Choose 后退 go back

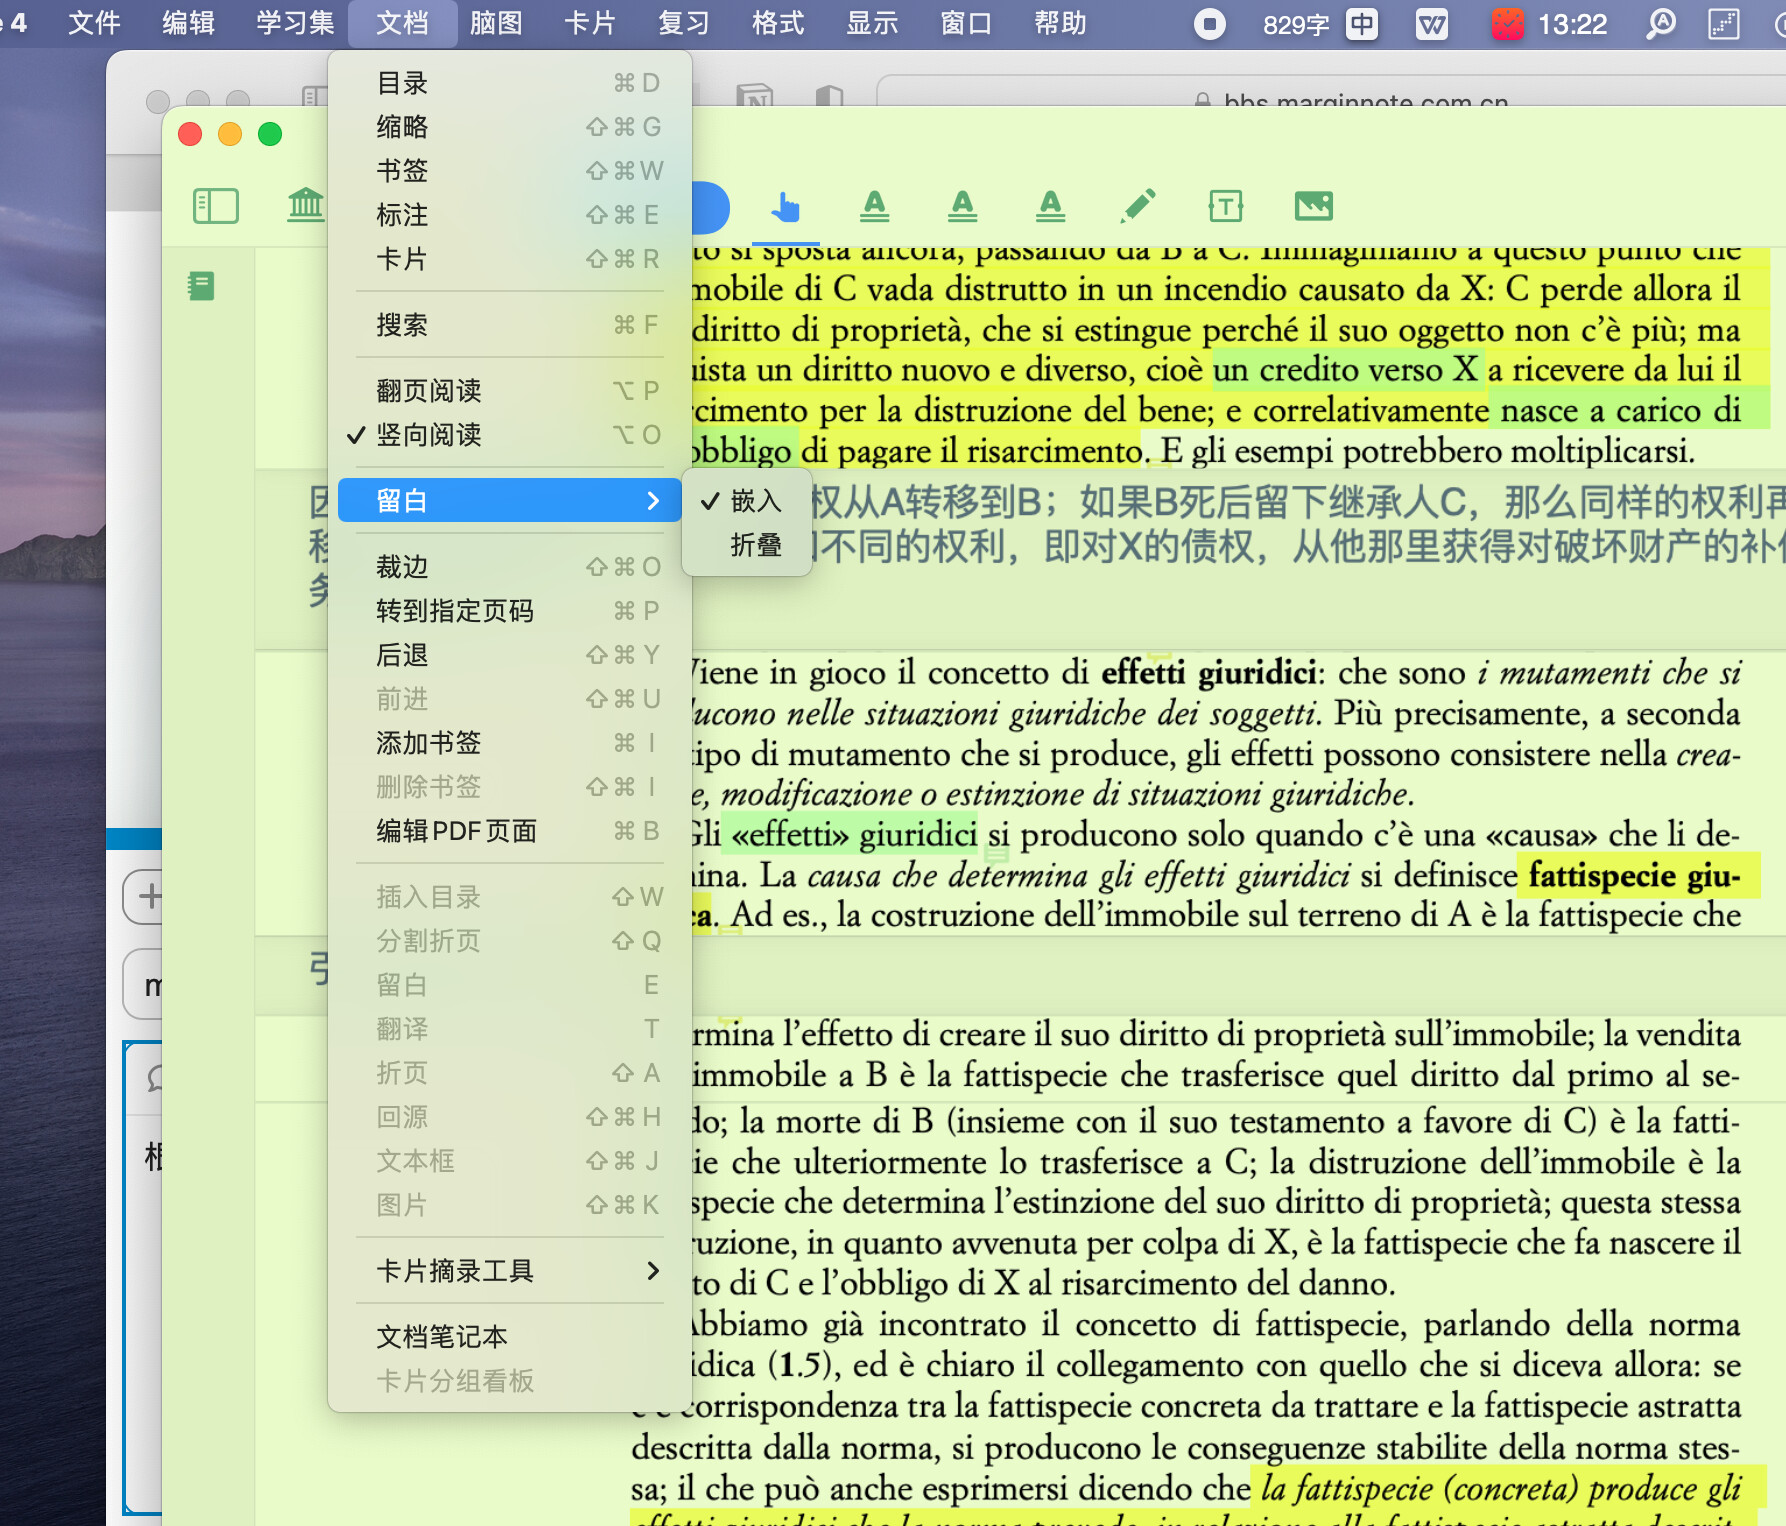[x=510, y=655]
